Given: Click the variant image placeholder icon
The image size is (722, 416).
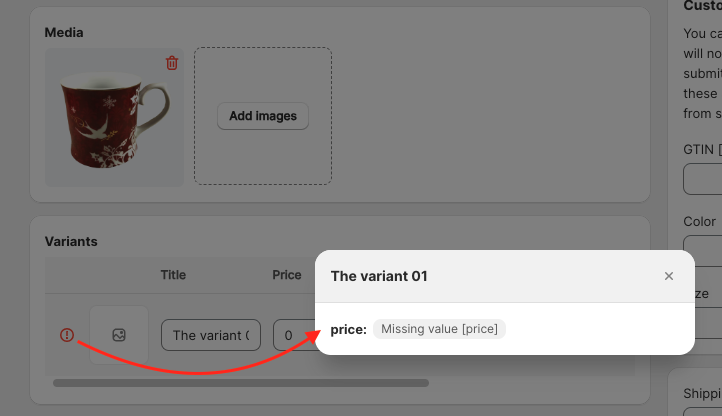Looking at the screenshot, I should click(119, 335).
